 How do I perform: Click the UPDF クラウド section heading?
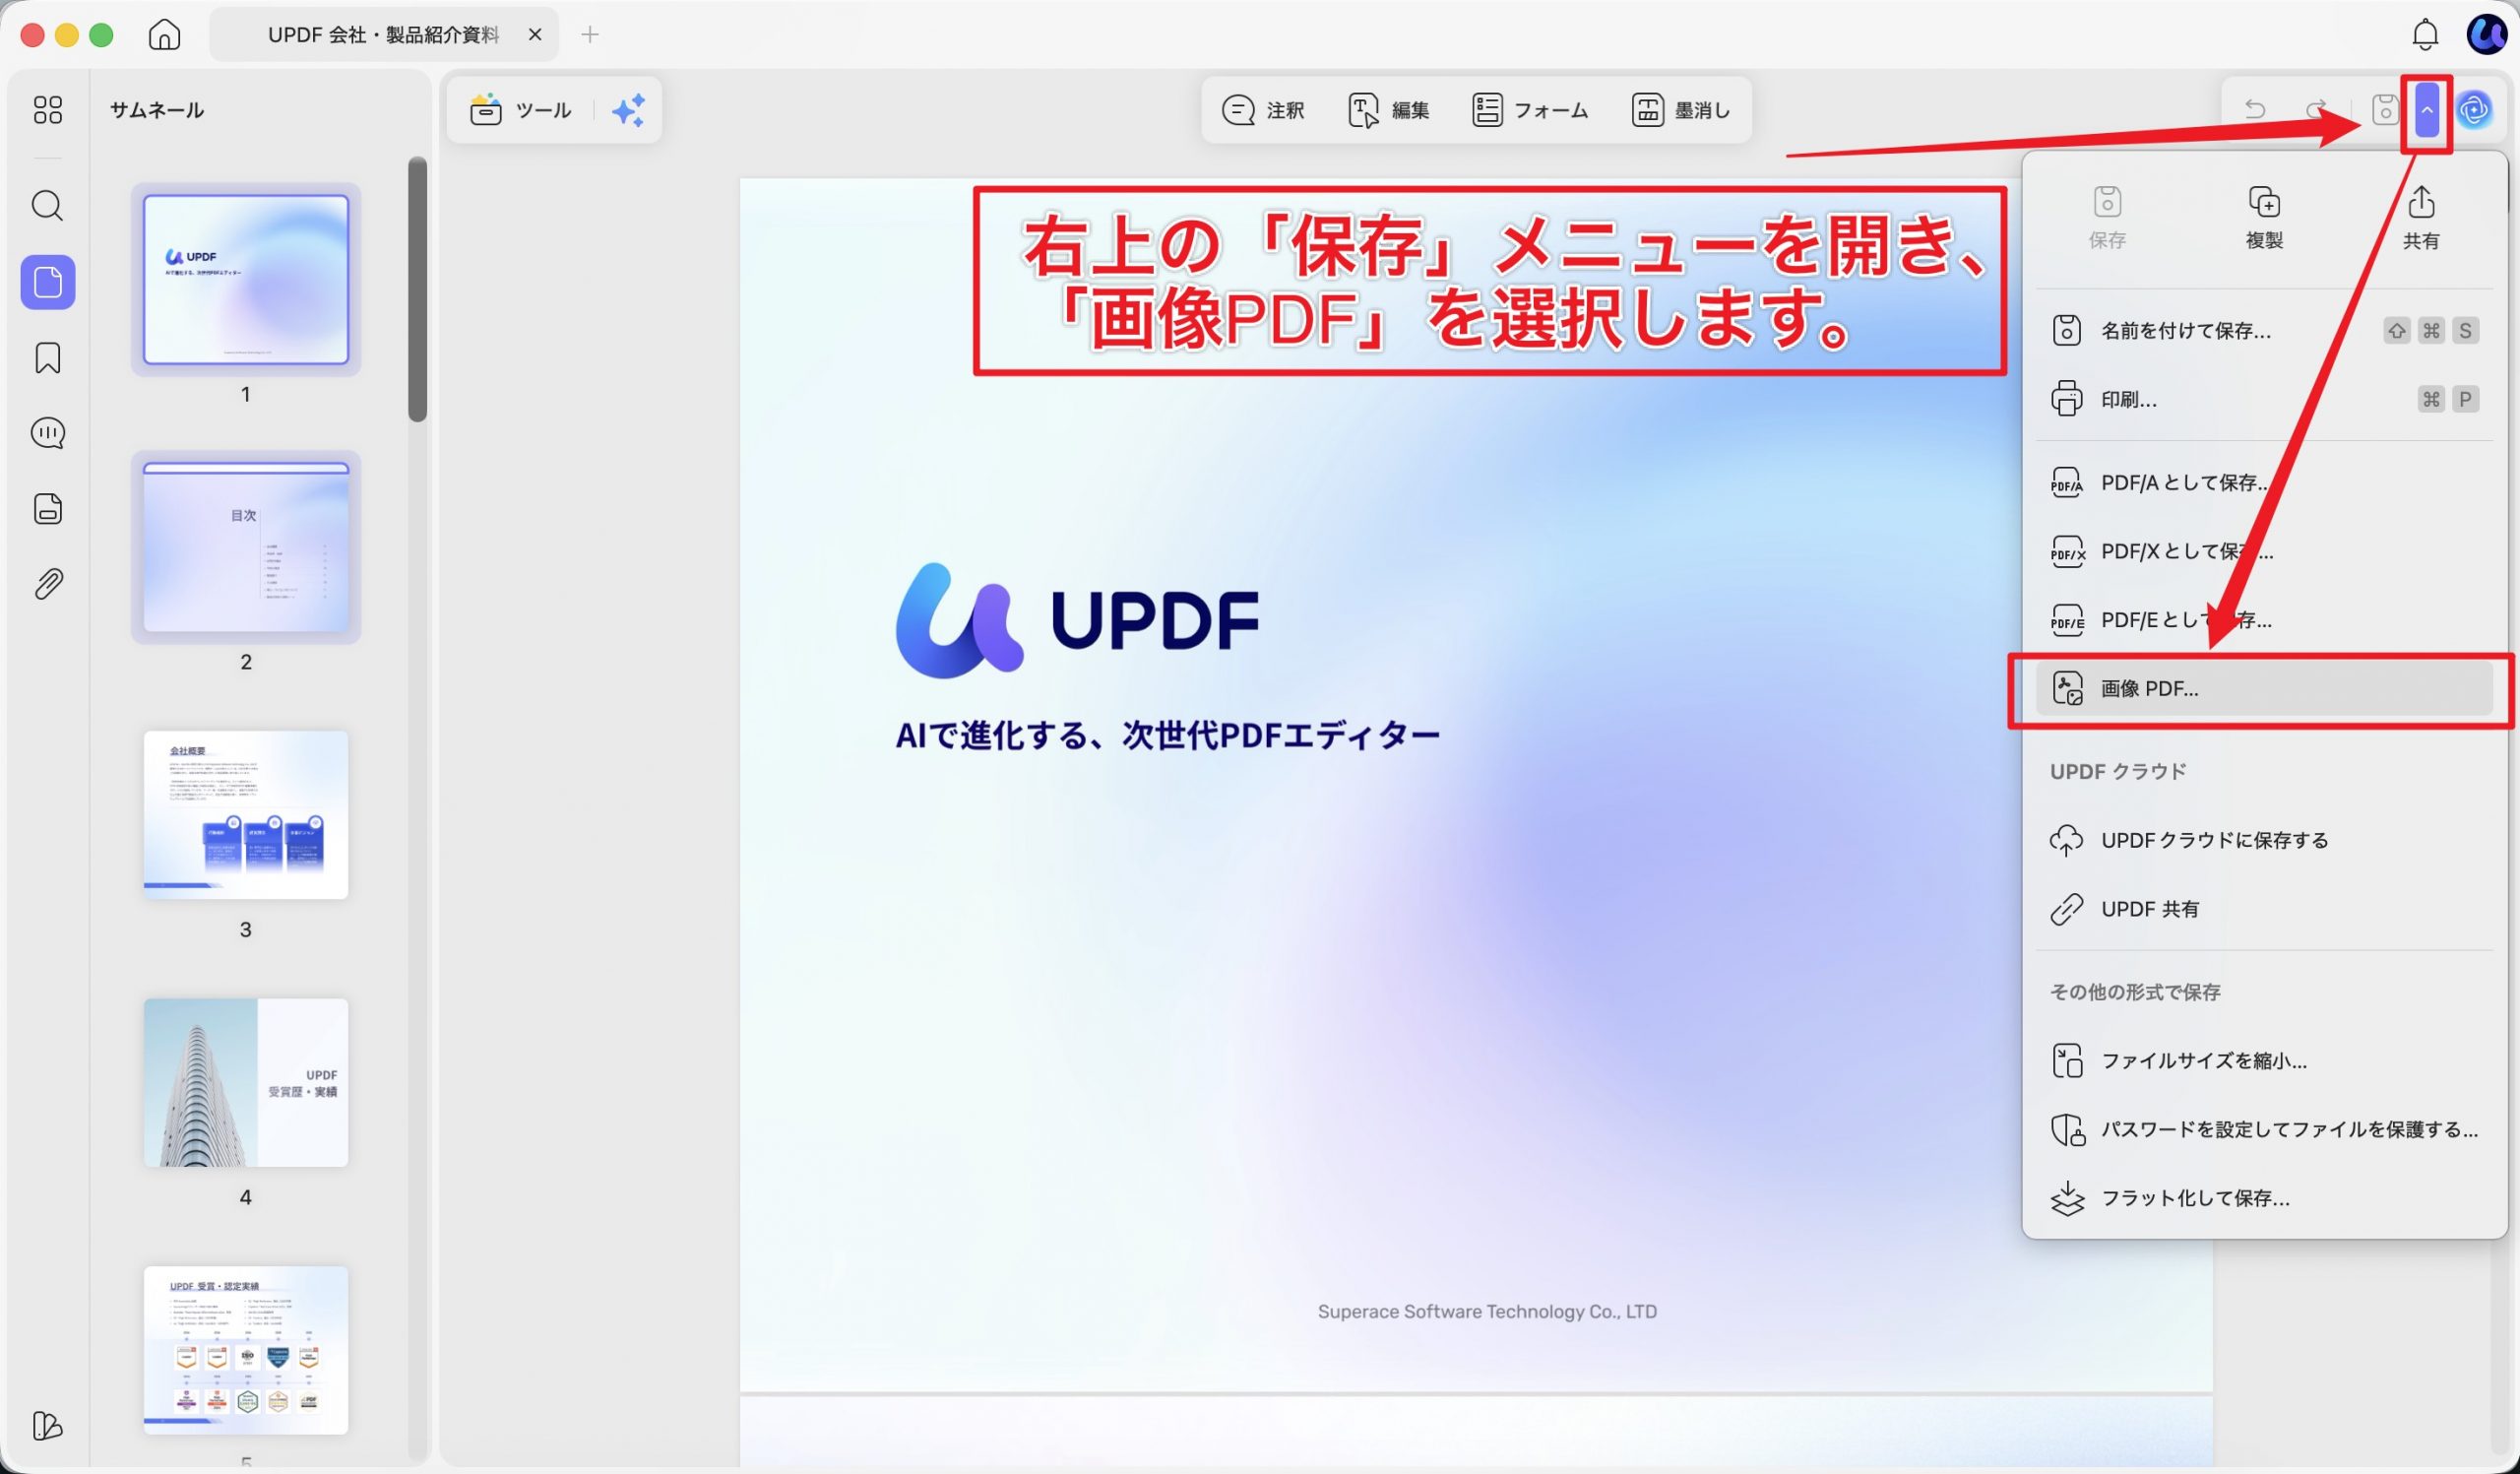(x=2118, y=772)
